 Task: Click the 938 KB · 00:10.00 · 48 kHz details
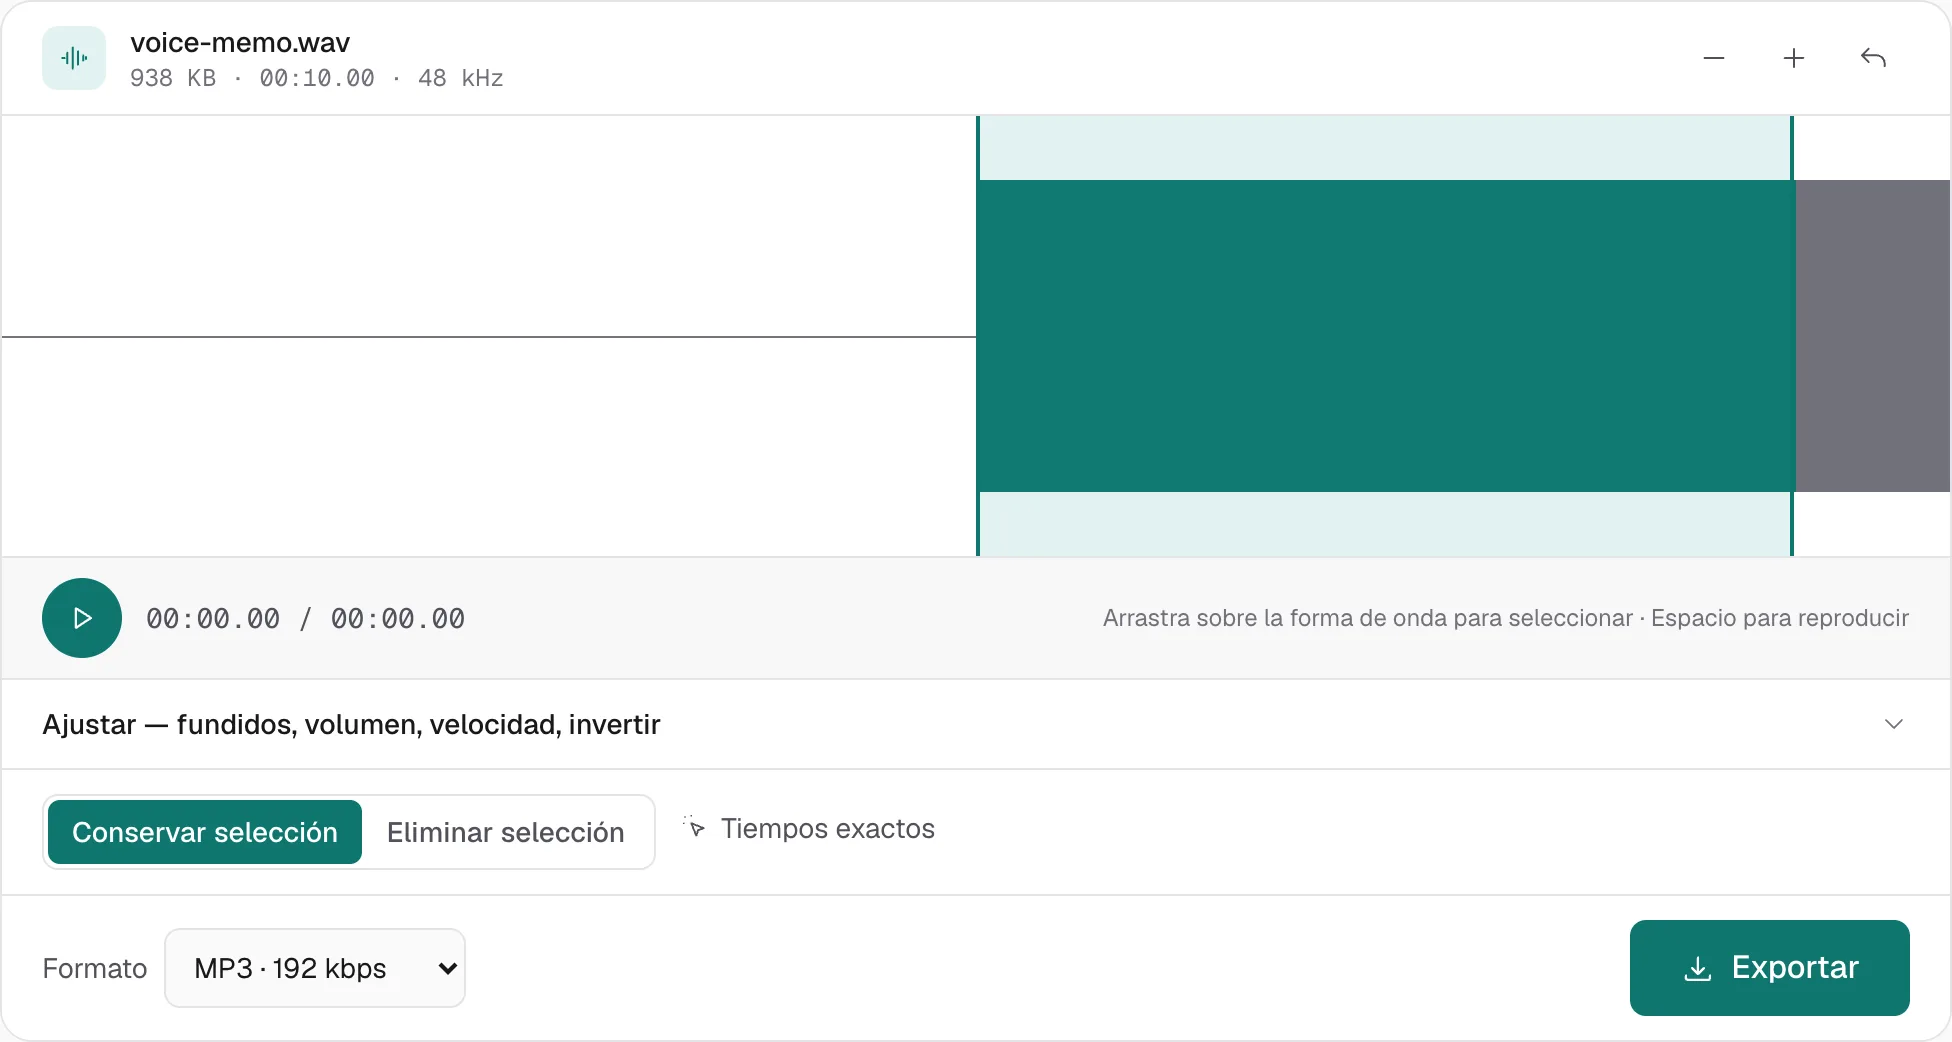[317, 78]
